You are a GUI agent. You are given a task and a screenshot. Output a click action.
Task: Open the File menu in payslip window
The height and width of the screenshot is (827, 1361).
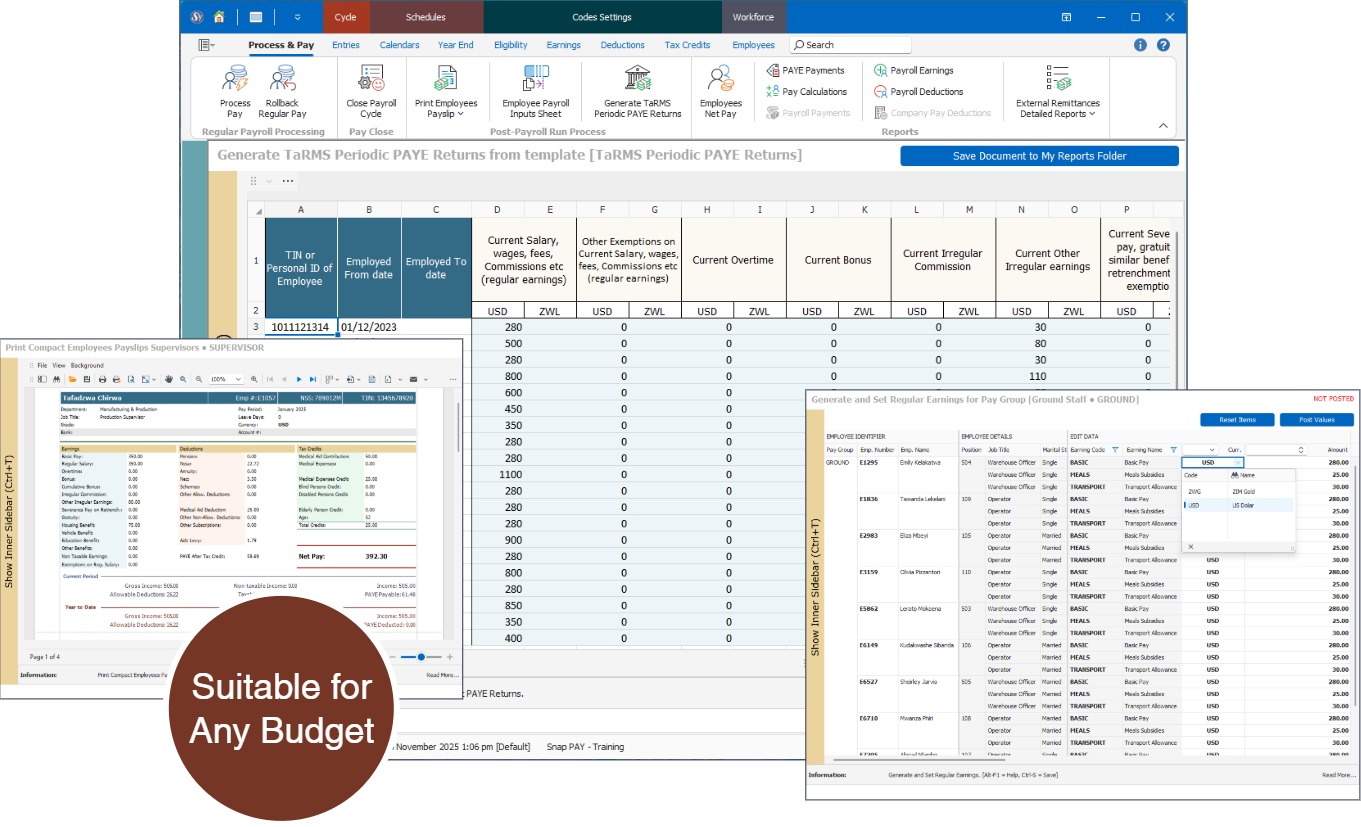(x=42, y=366)
